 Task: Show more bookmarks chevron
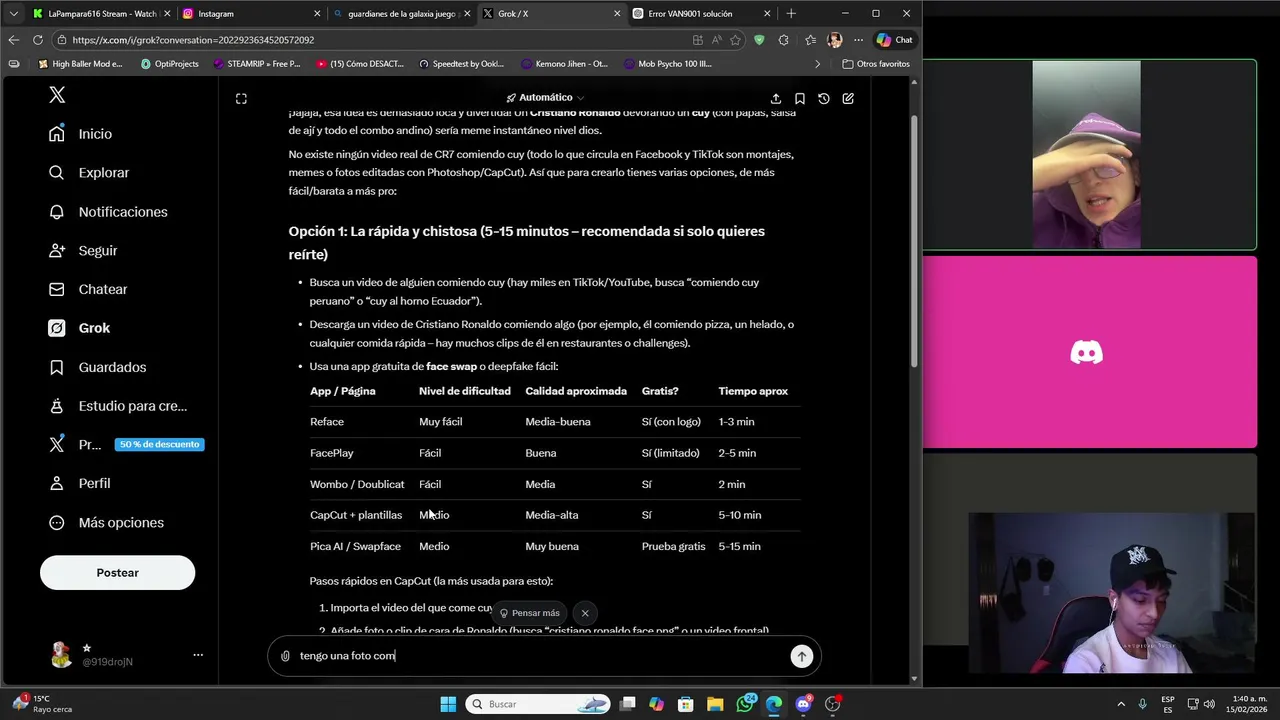coord(818,64)
